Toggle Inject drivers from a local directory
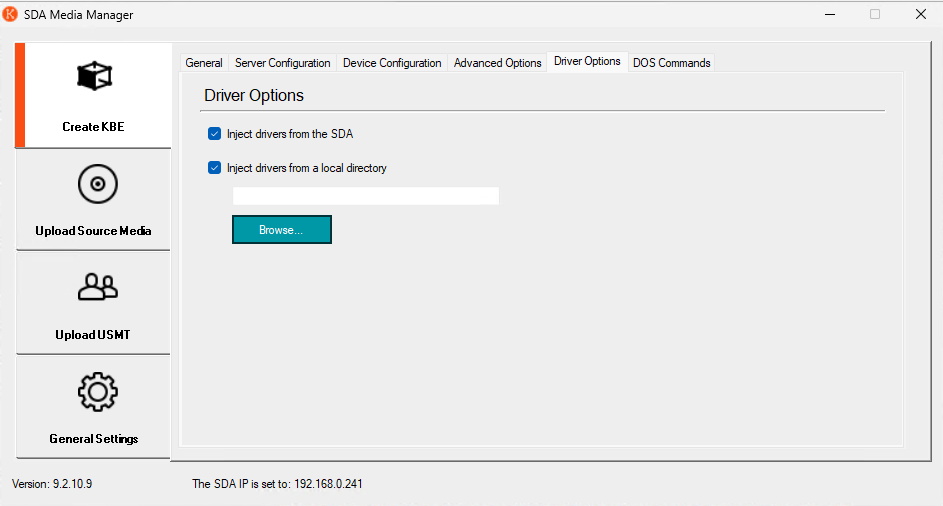This screenshot has height=506, width=943. click(214, 168)
